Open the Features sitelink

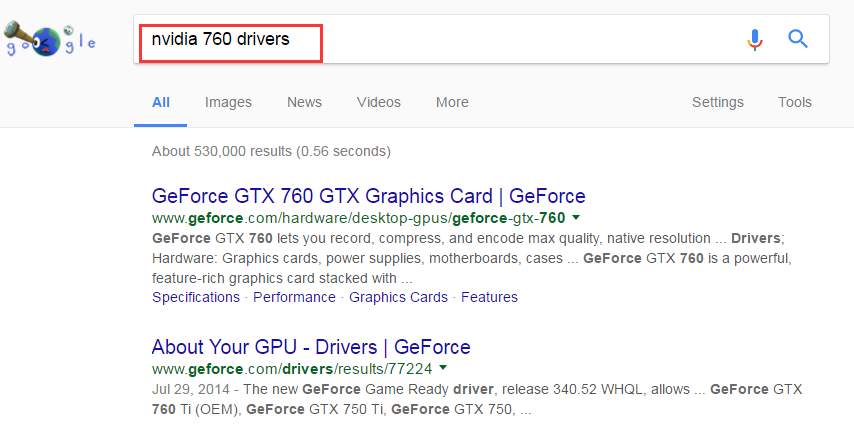tap(489, 297)
